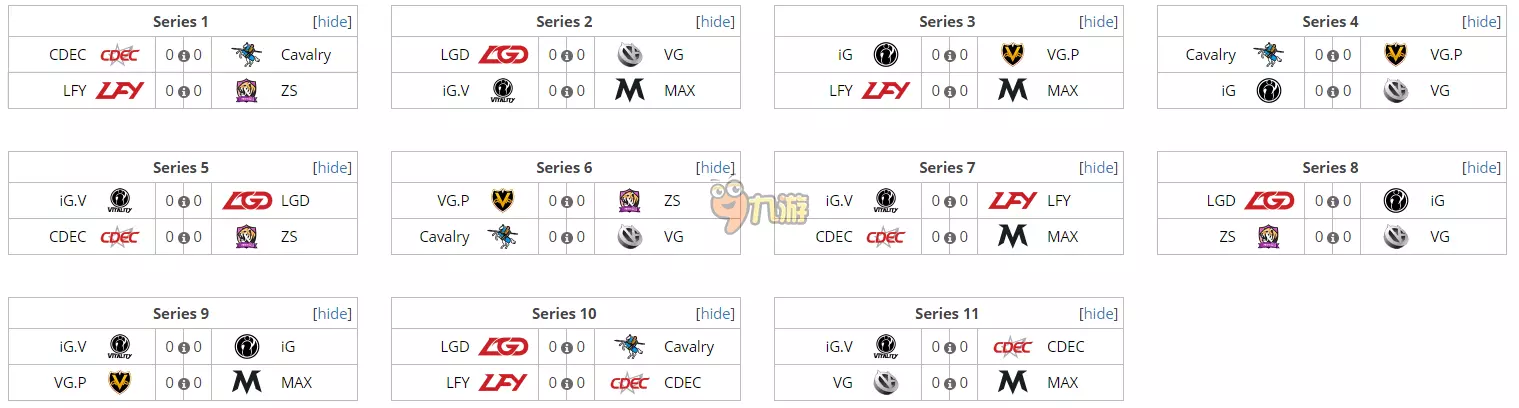
Task: Hide the Series 1 match box
Action: (x=333, y=21)
